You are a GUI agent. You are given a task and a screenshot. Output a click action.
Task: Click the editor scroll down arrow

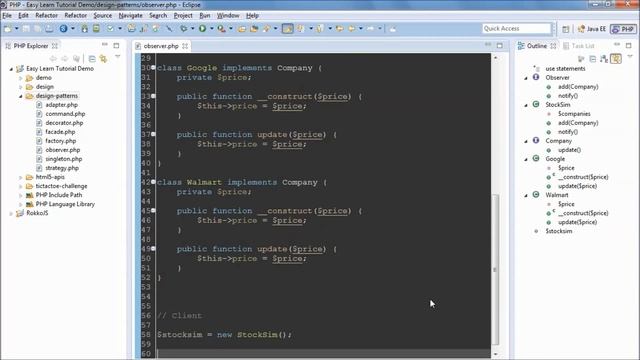pyautogui.click(x=496, y=354)
